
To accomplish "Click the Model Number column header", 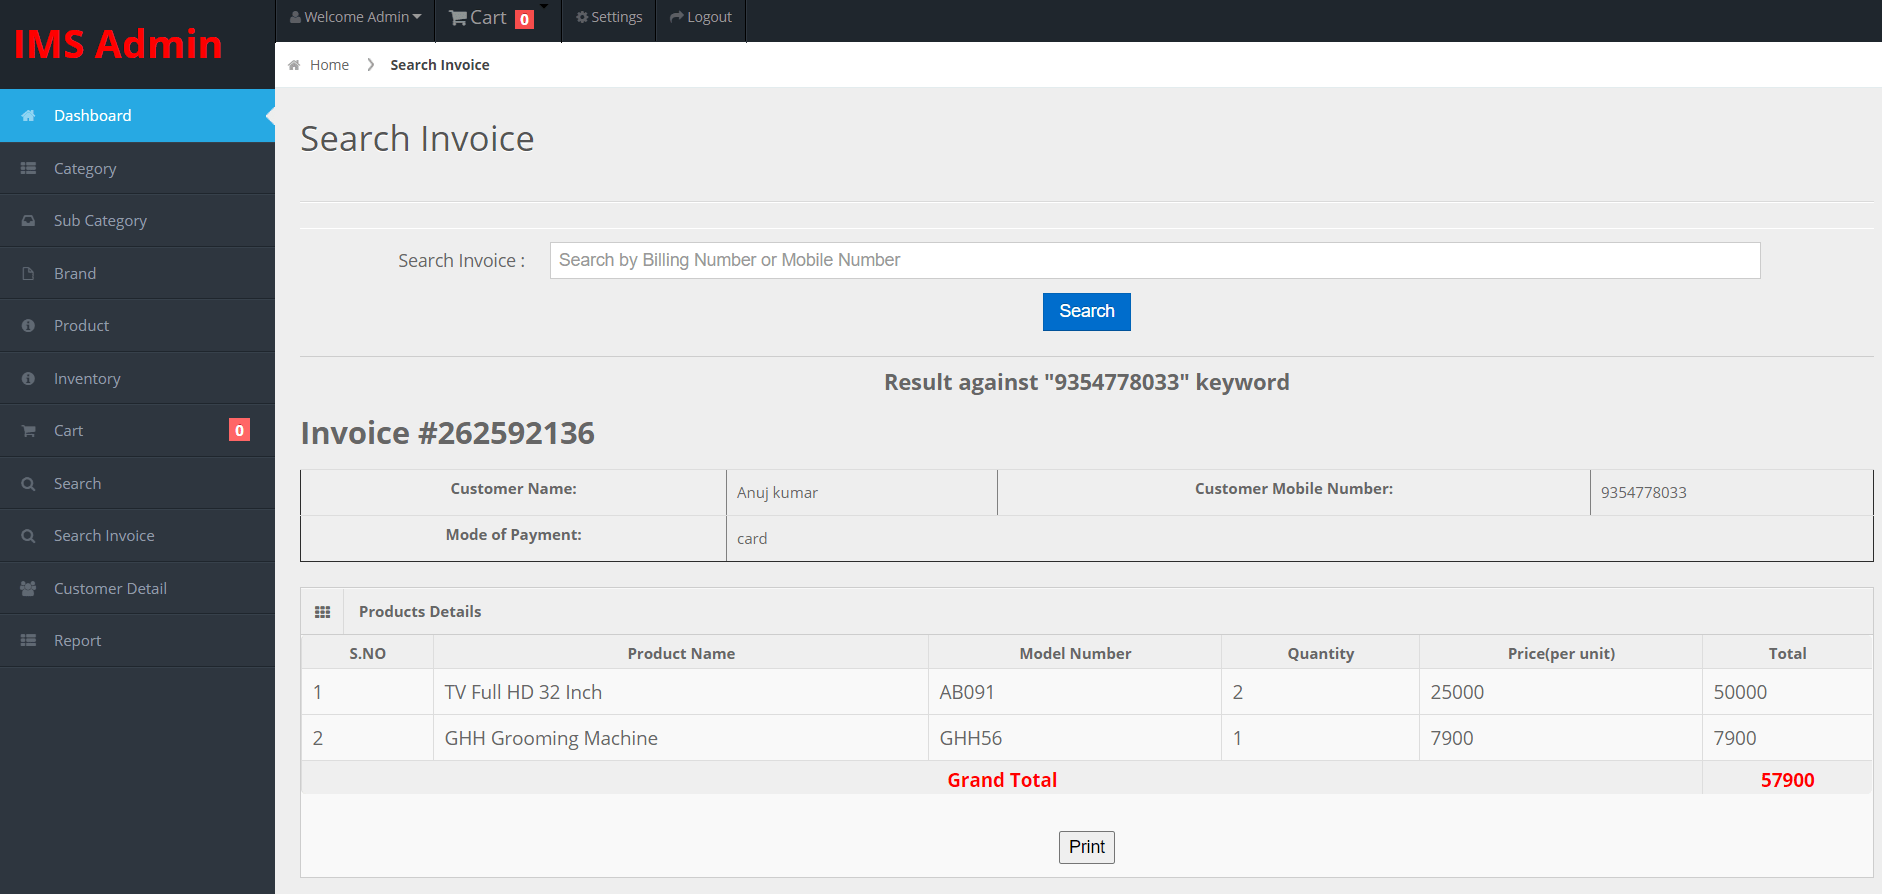I will click(x=1075, y=654).
